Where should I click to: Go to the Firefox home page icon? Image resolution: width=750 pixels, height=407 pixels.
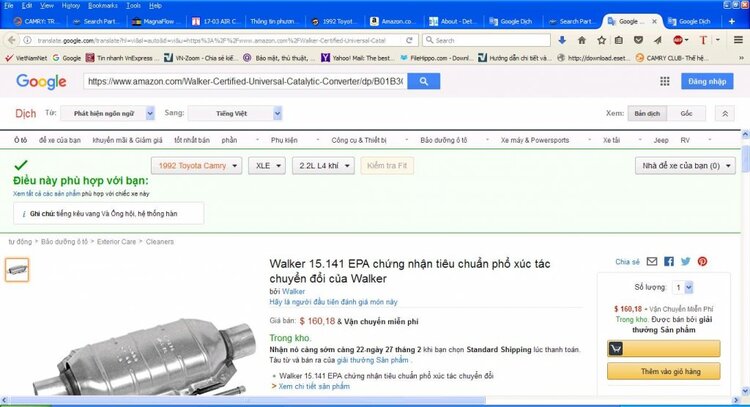[x=582, y=40]
